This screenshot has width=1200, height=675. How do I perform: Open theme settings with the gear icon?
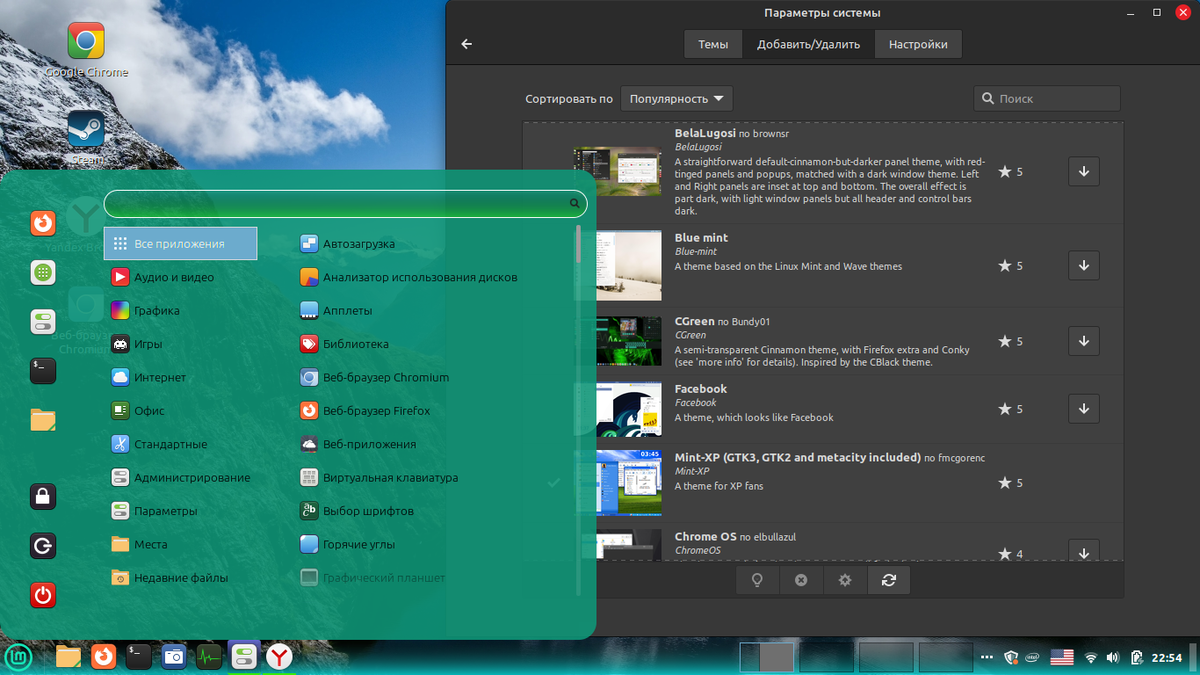tap(844, 579)
